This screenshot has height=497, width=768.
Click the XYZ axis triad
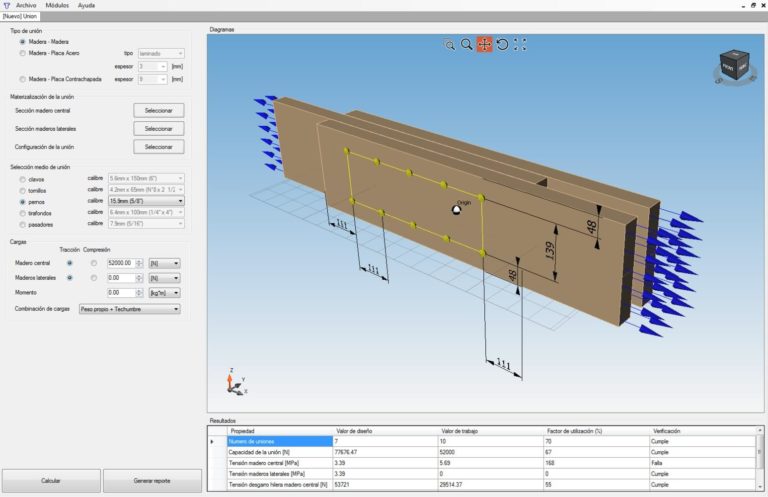pyautogui.click(x=237, y=383)
